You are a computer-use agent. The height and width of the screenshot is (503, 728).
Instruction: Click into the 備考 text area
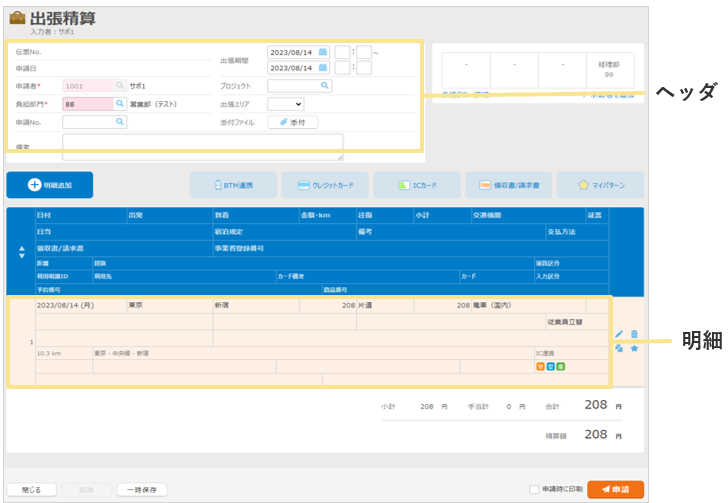tap(202, 147)
